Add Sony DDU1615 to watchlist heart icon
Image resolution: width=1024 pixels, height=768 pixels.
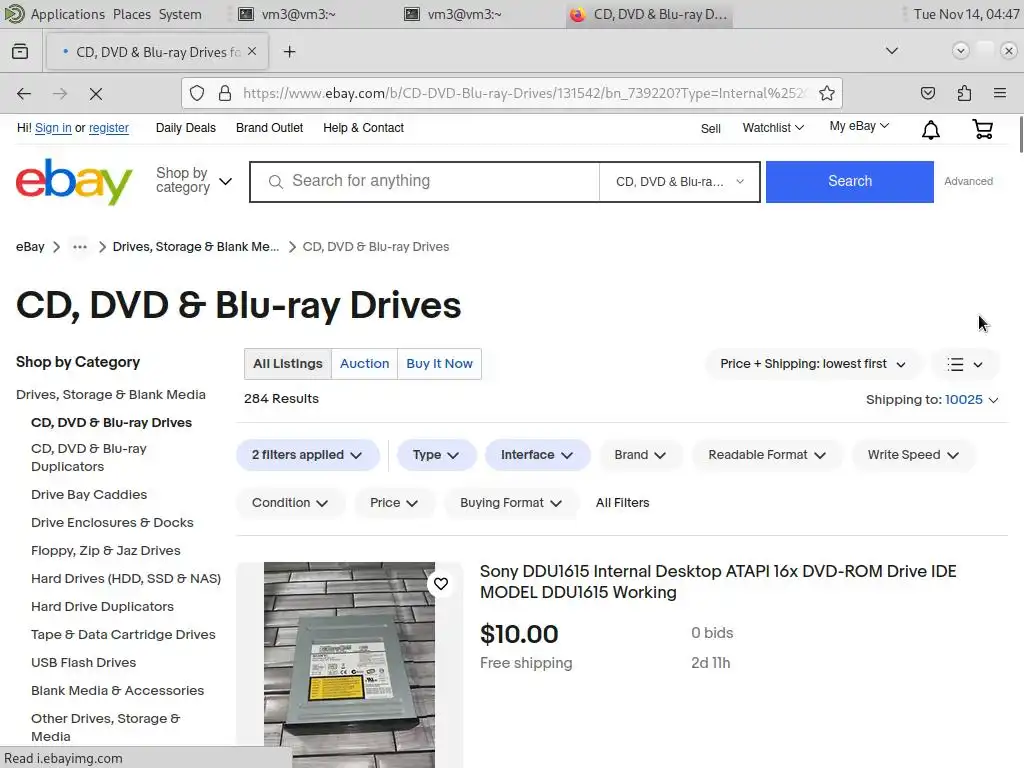441,583
